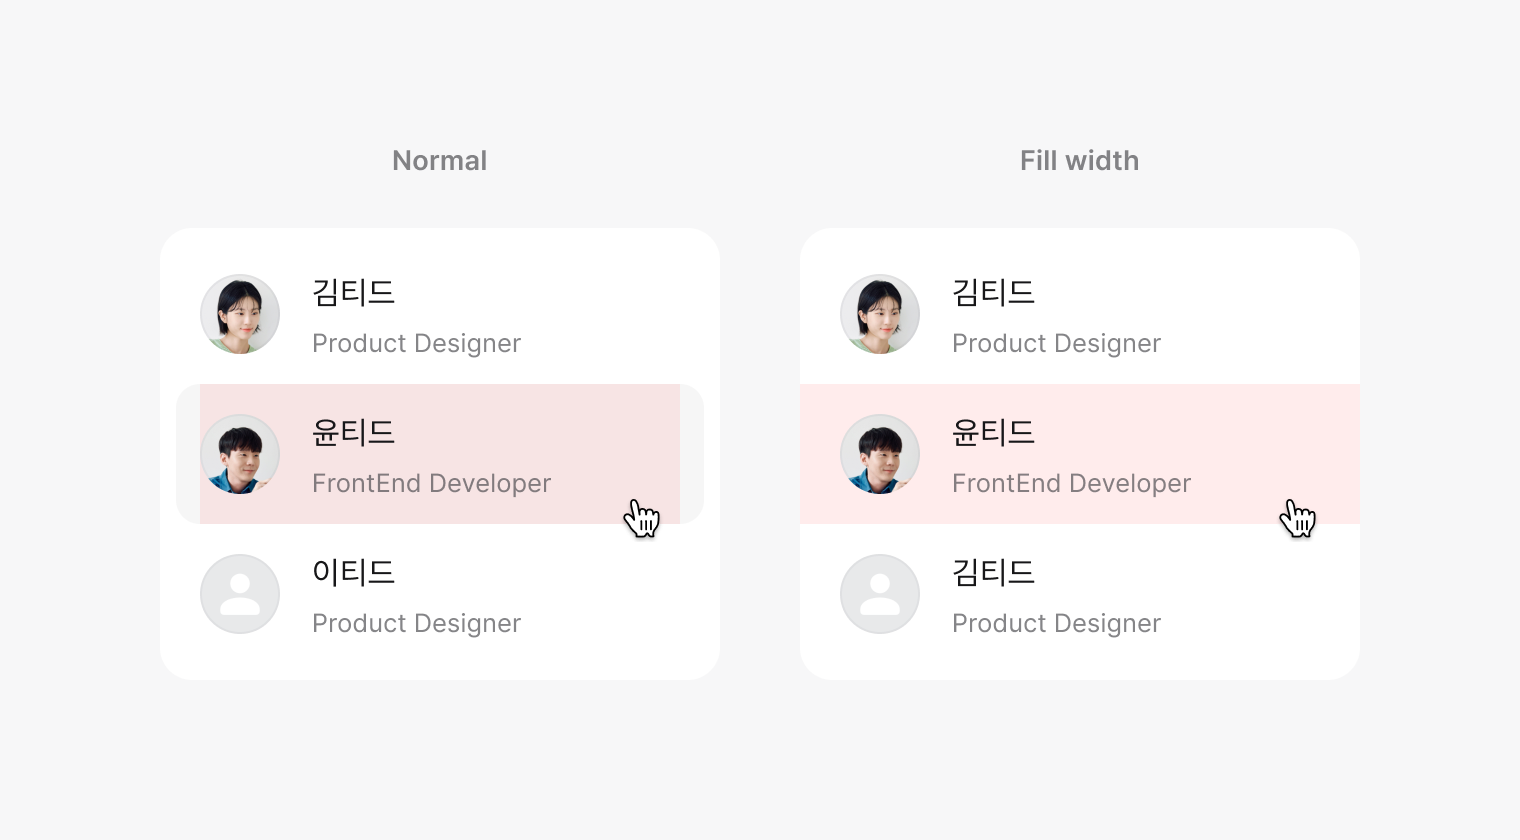Select last row's 김티드 name in Fill width list
The width and height of the screenshot is (1520, 840).
coord(993,572)
